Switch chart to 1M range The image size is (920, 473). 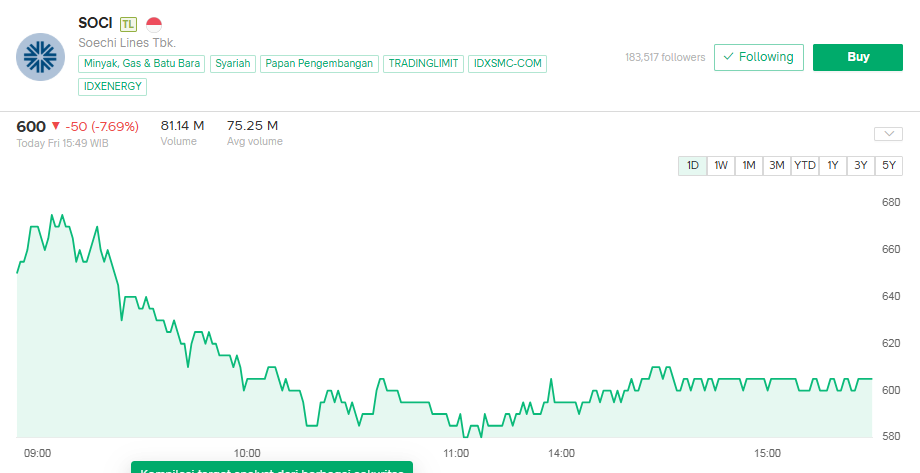pyautogui.click(x=748, y=166)
